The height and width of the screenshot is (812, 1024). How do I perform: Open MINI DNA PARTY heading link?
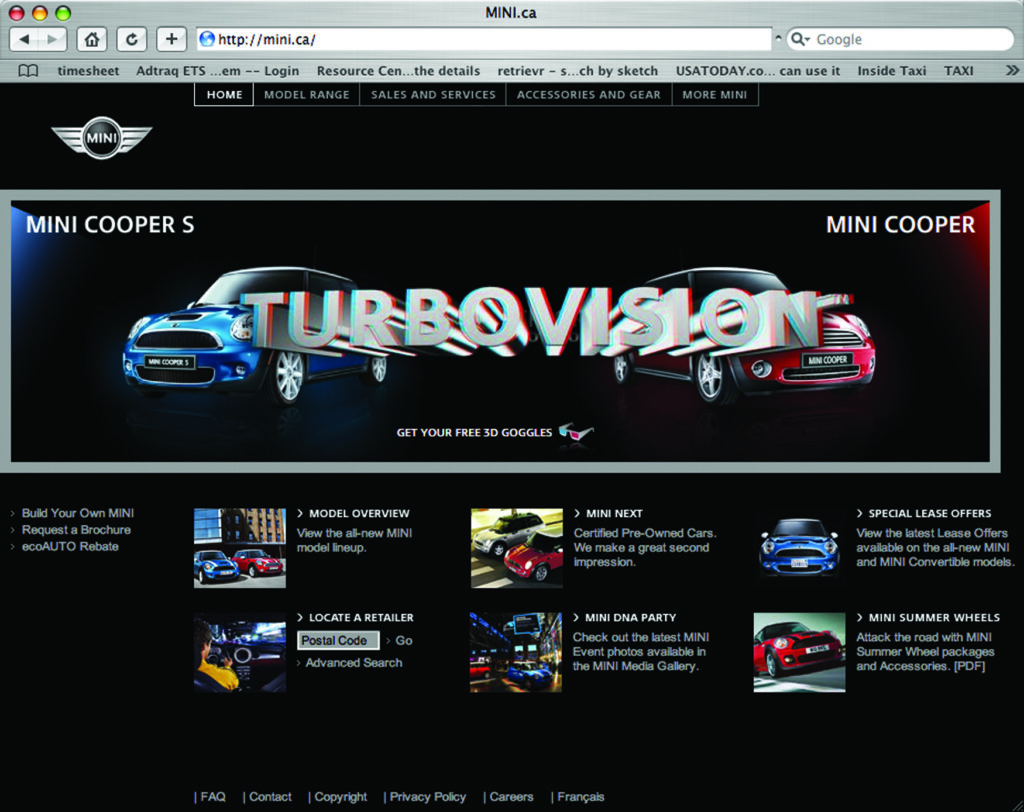tap(630, 617)
